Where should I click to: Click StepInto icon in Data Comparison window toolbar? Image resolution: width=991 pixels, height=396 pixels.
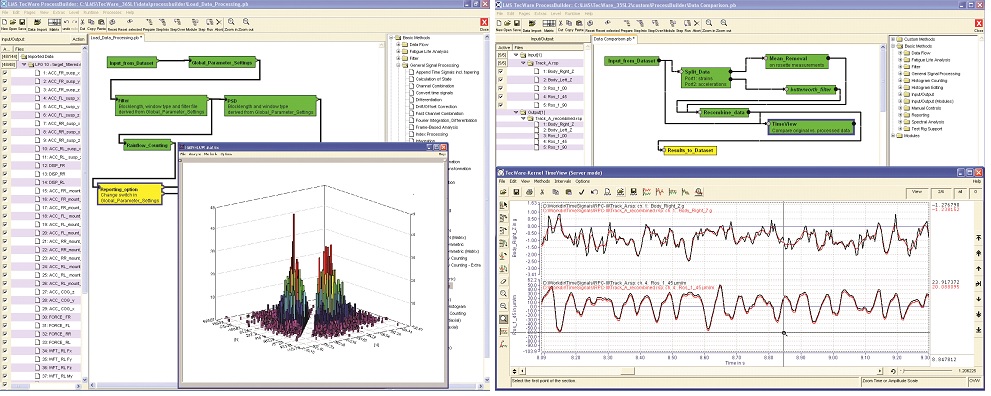pos(640,23)
